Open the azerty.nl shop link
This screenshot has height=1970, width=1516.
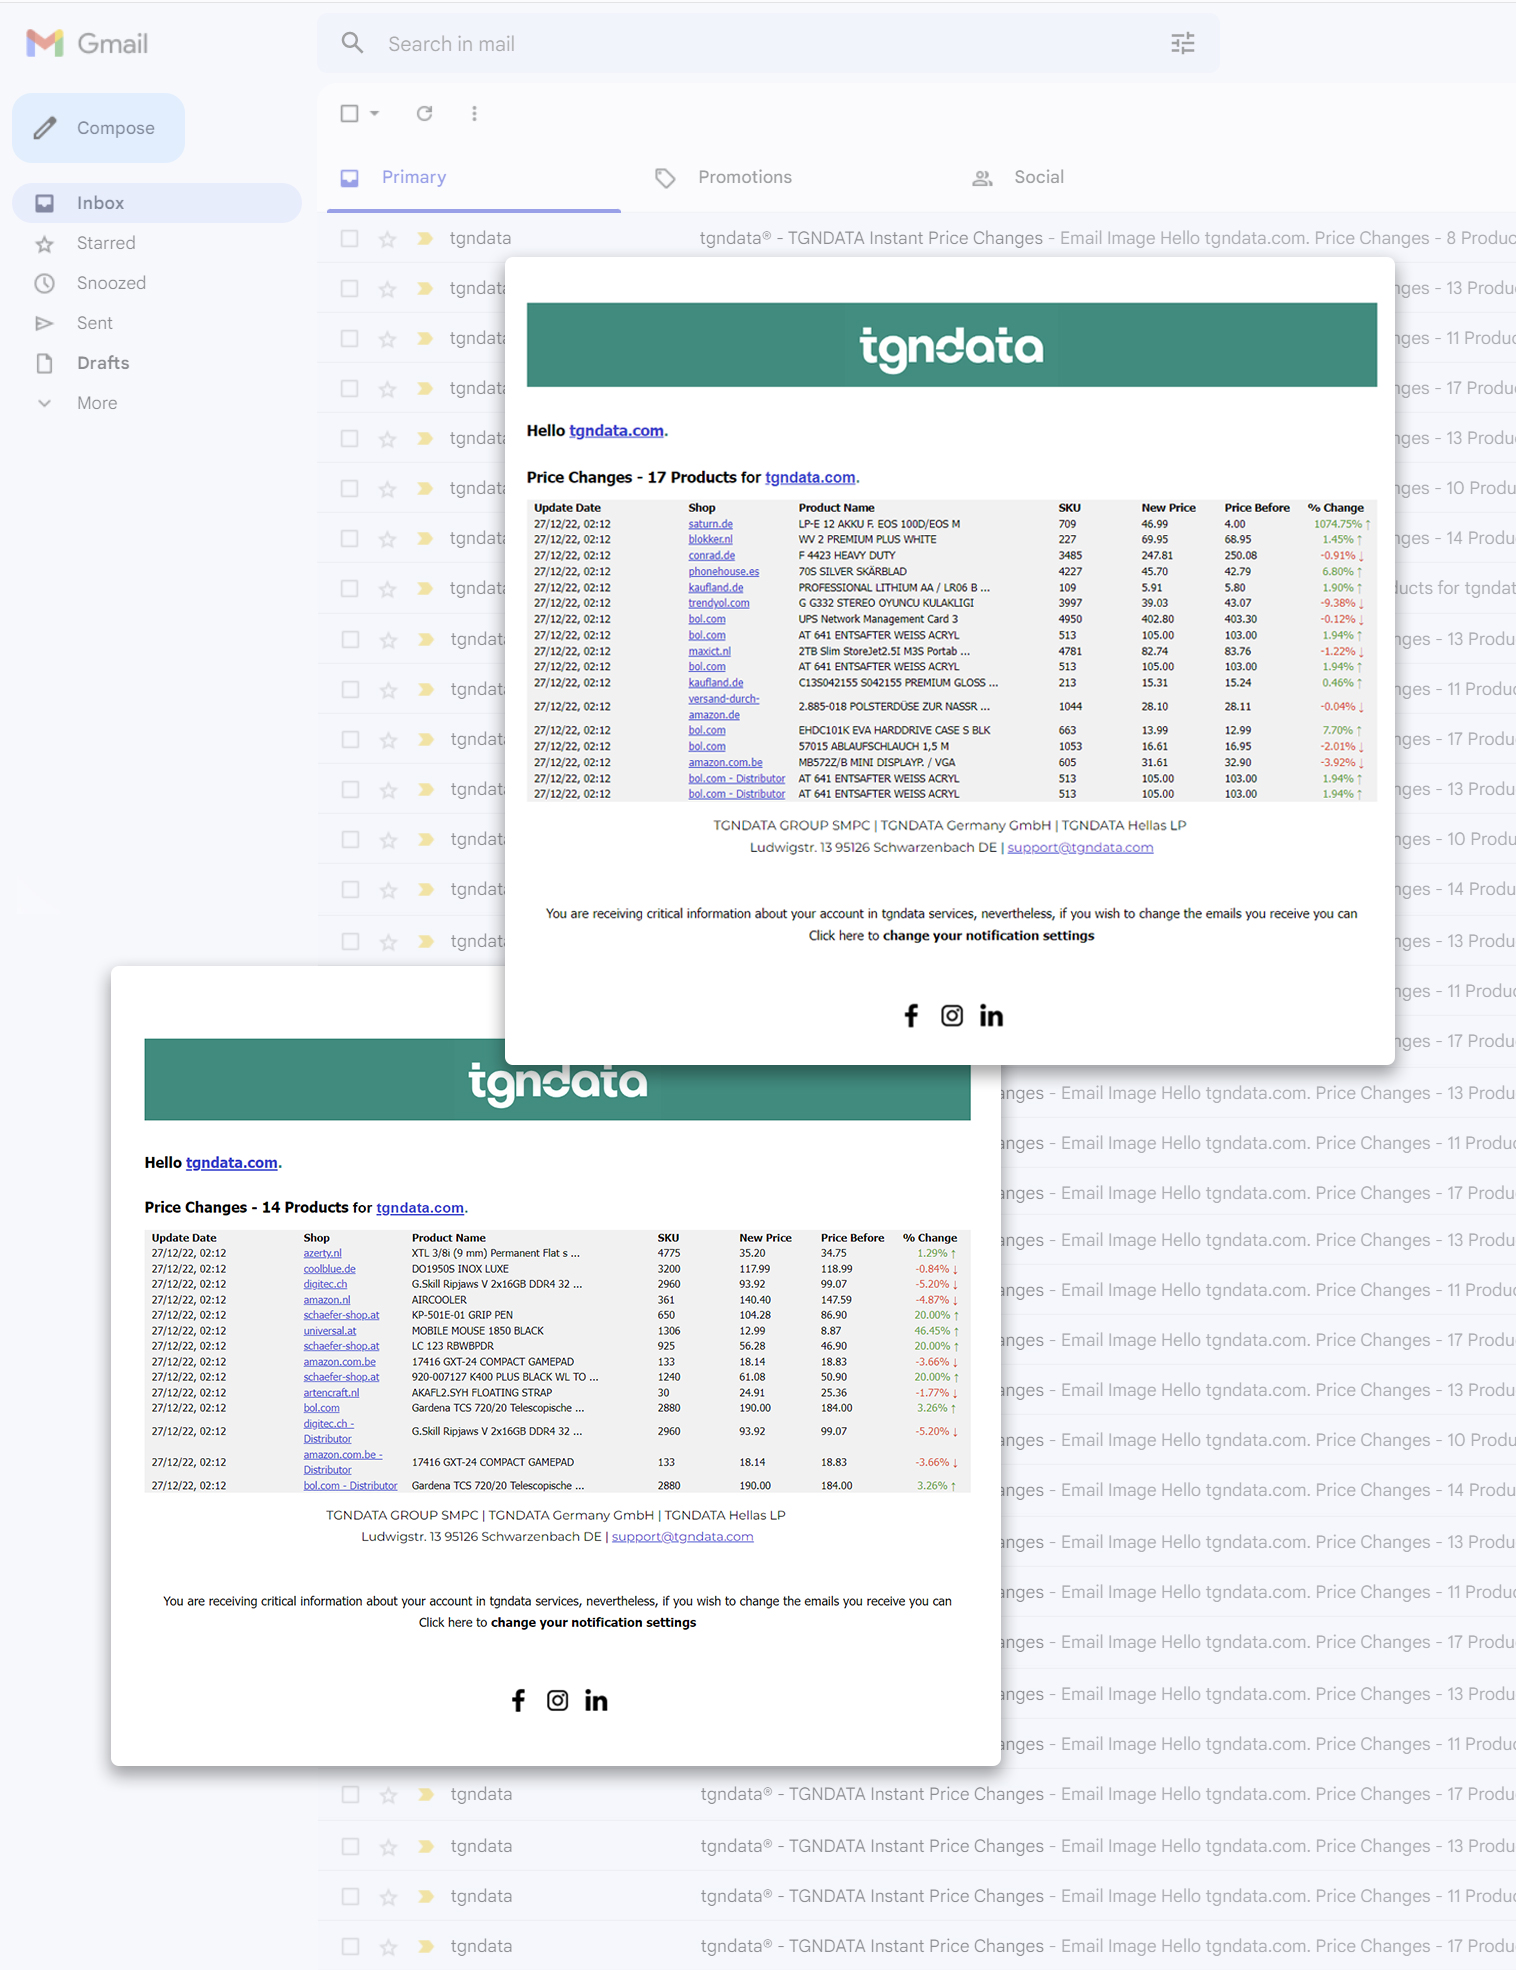[x=322, y=1253]
